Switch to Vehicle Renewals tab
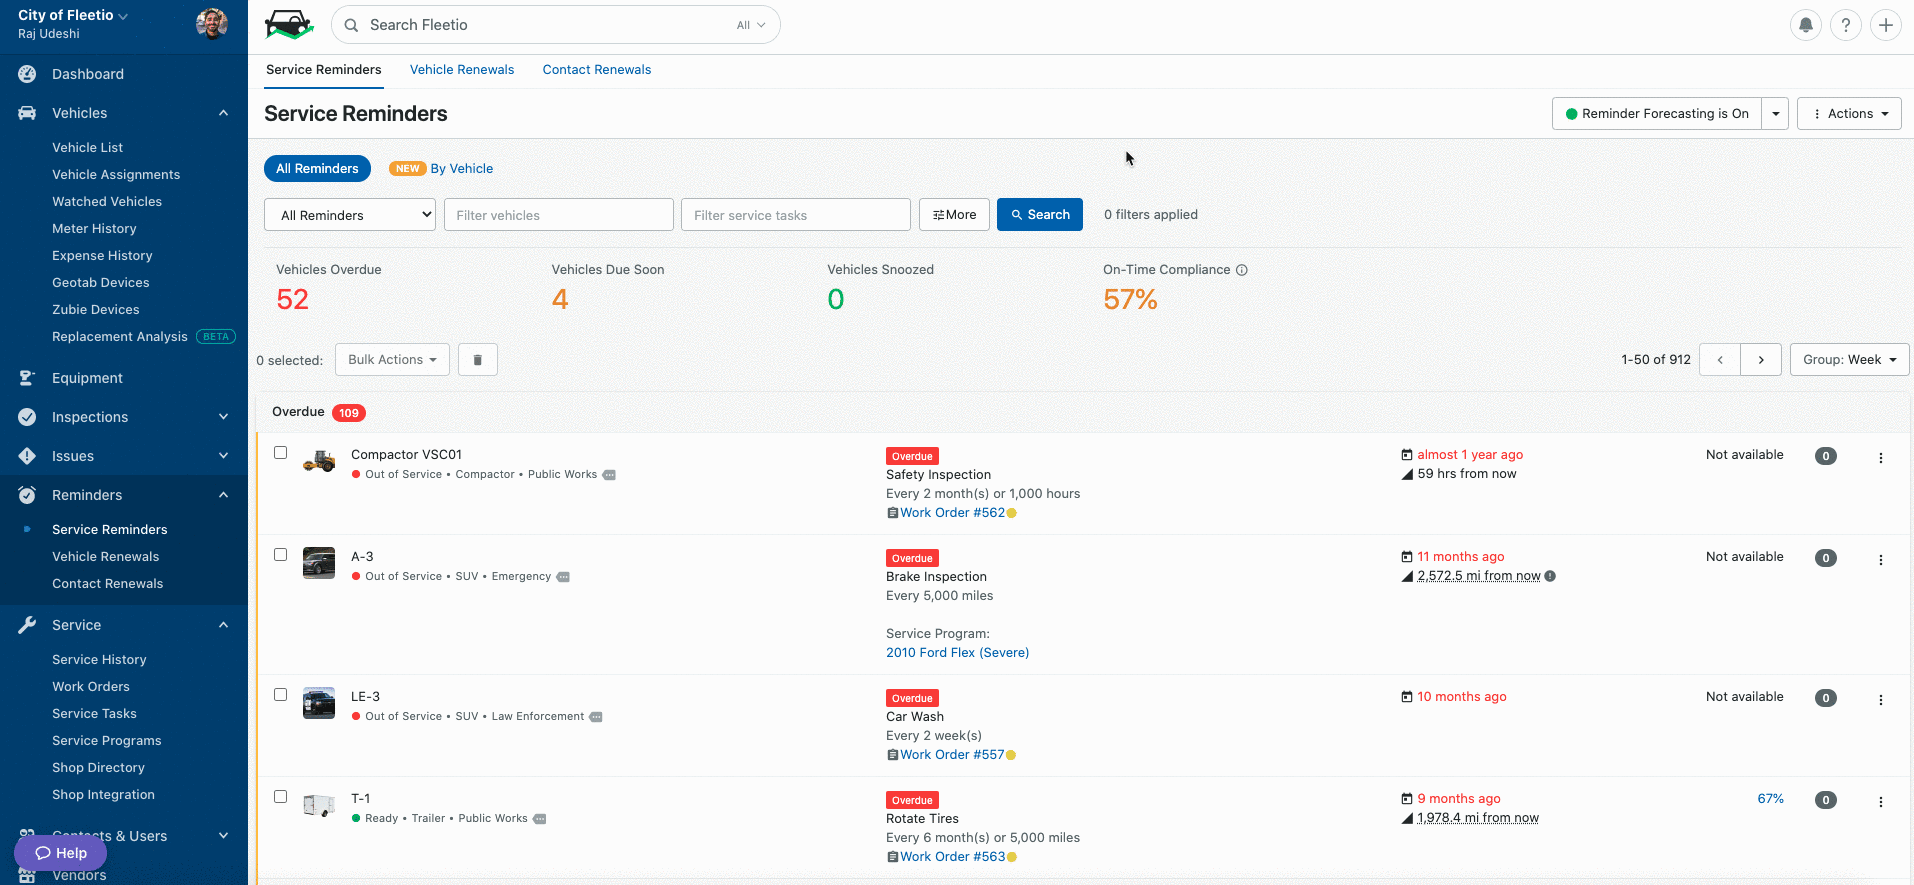Screen dimensions: 1914x885 [x=462, y=70]
